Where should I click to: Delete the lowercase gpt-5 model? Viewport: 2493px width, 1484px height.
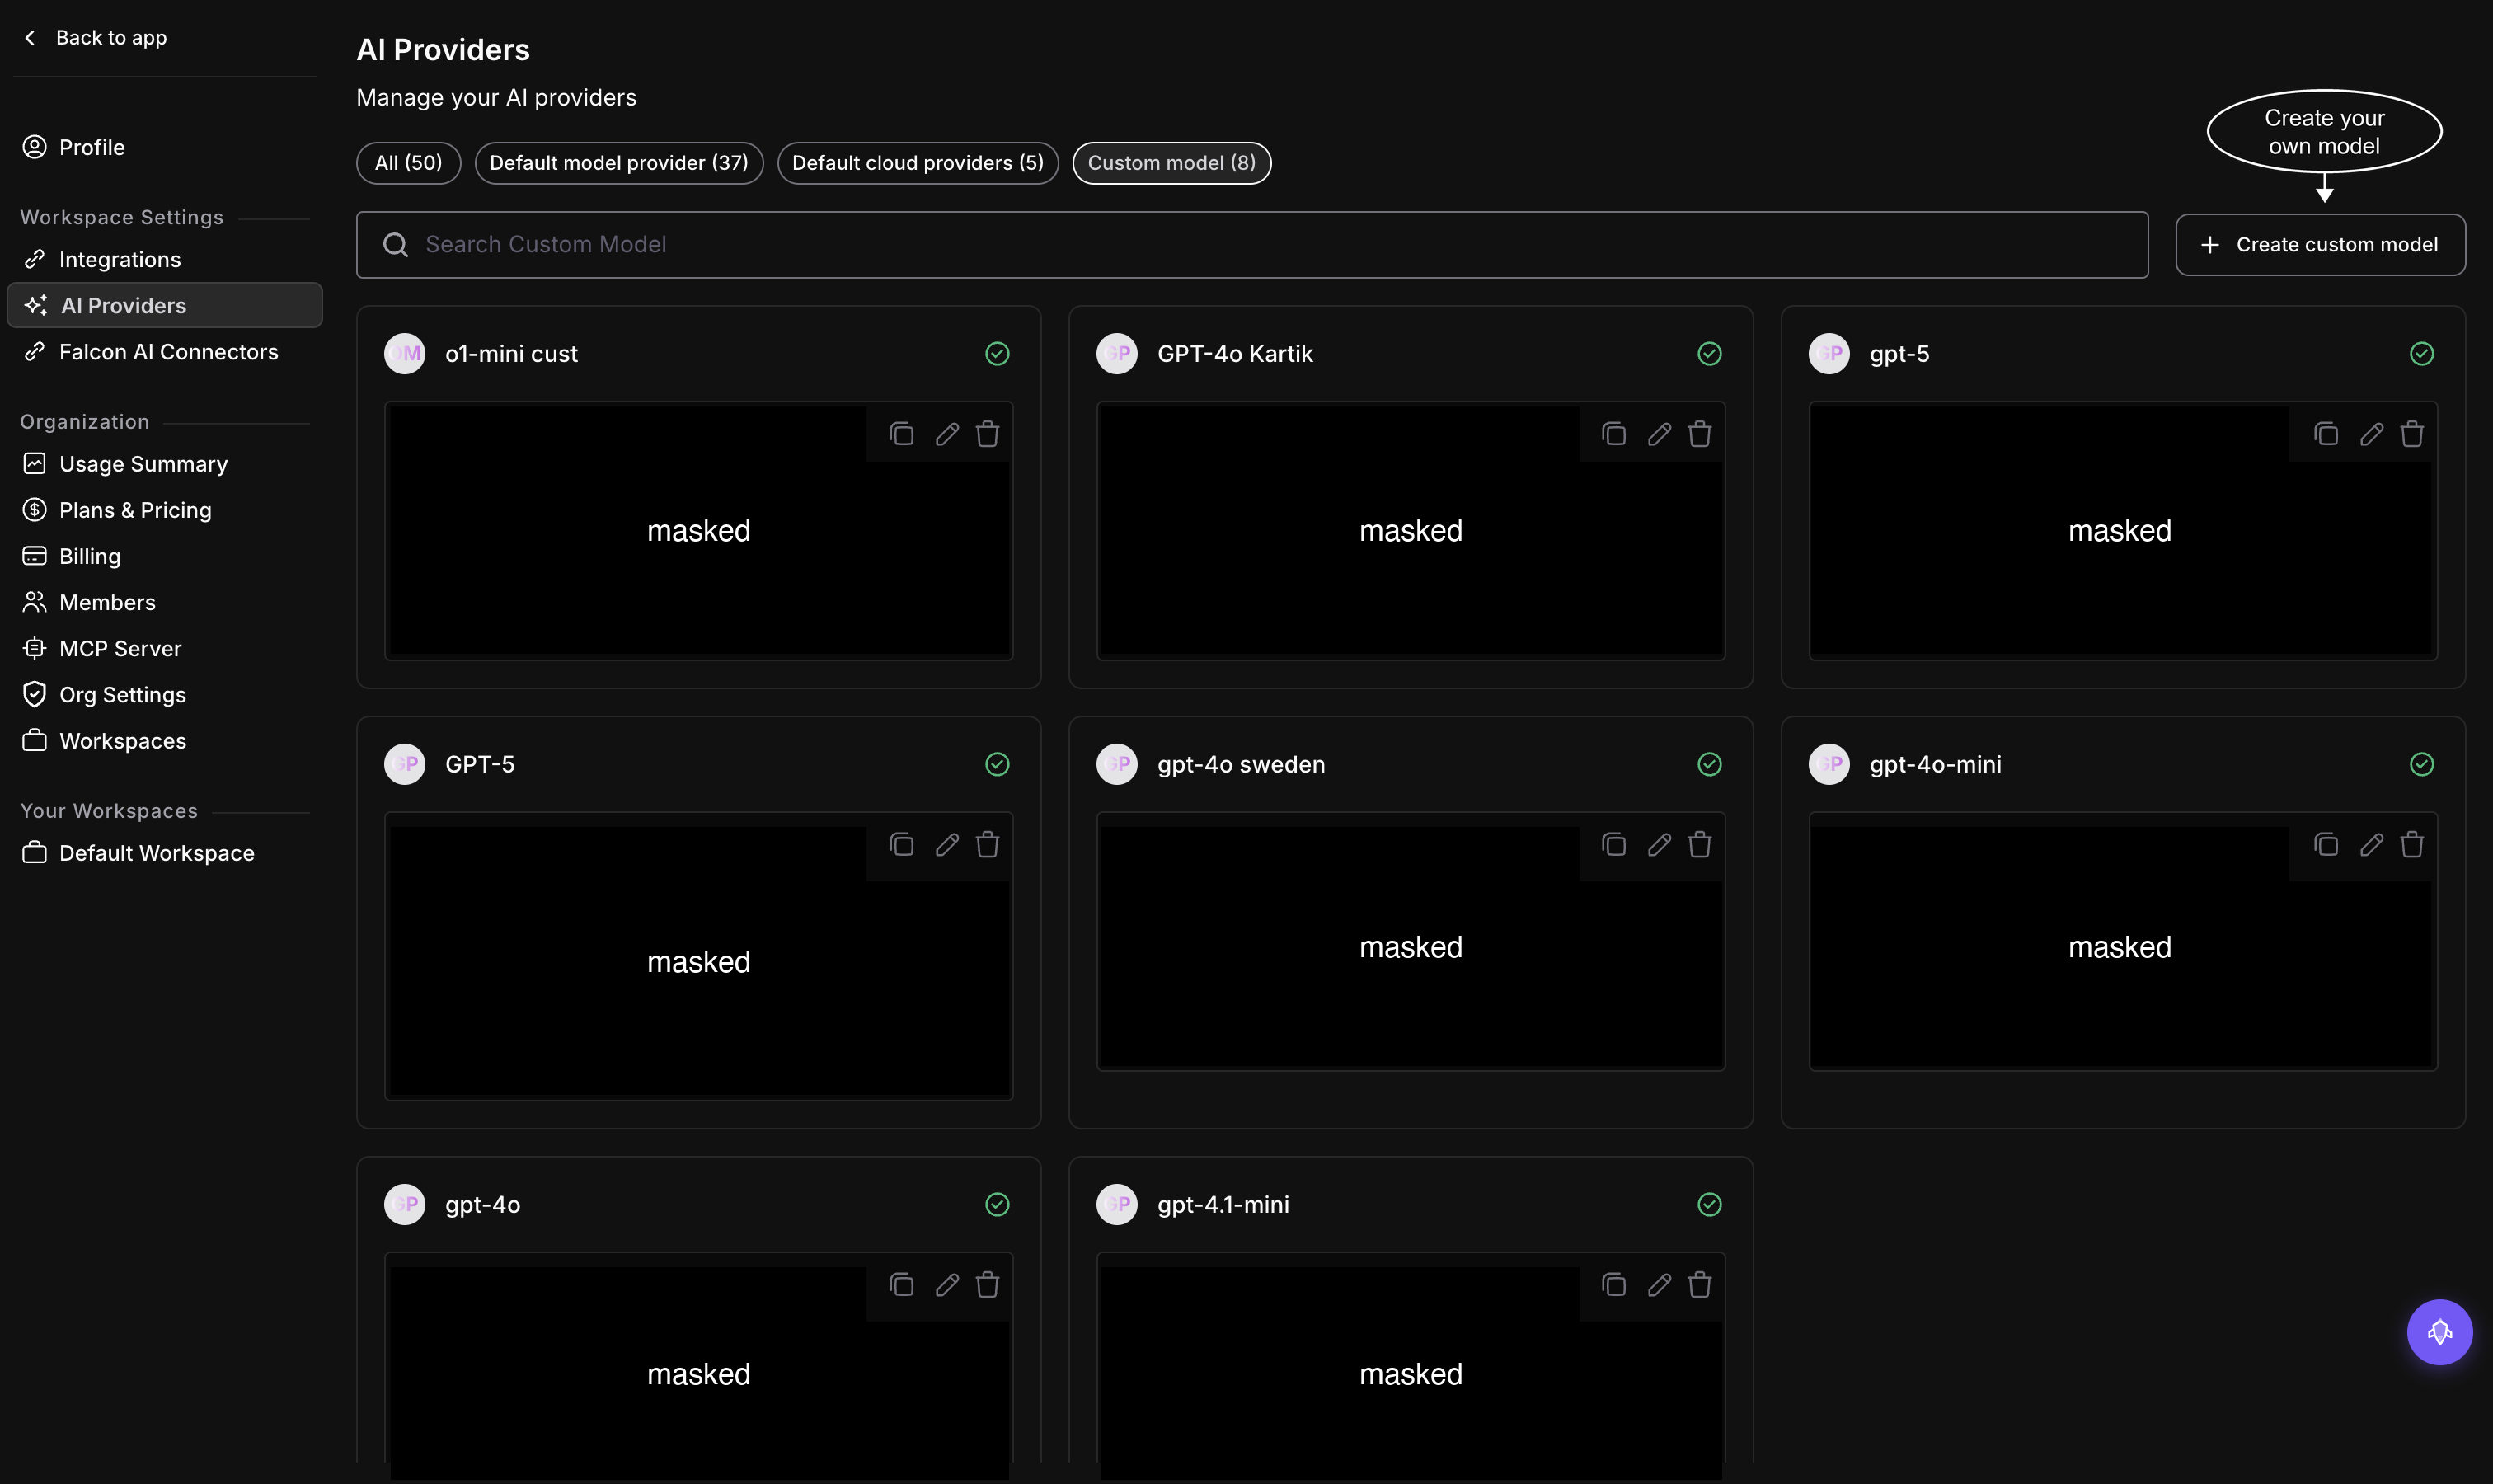point(2412,434)
